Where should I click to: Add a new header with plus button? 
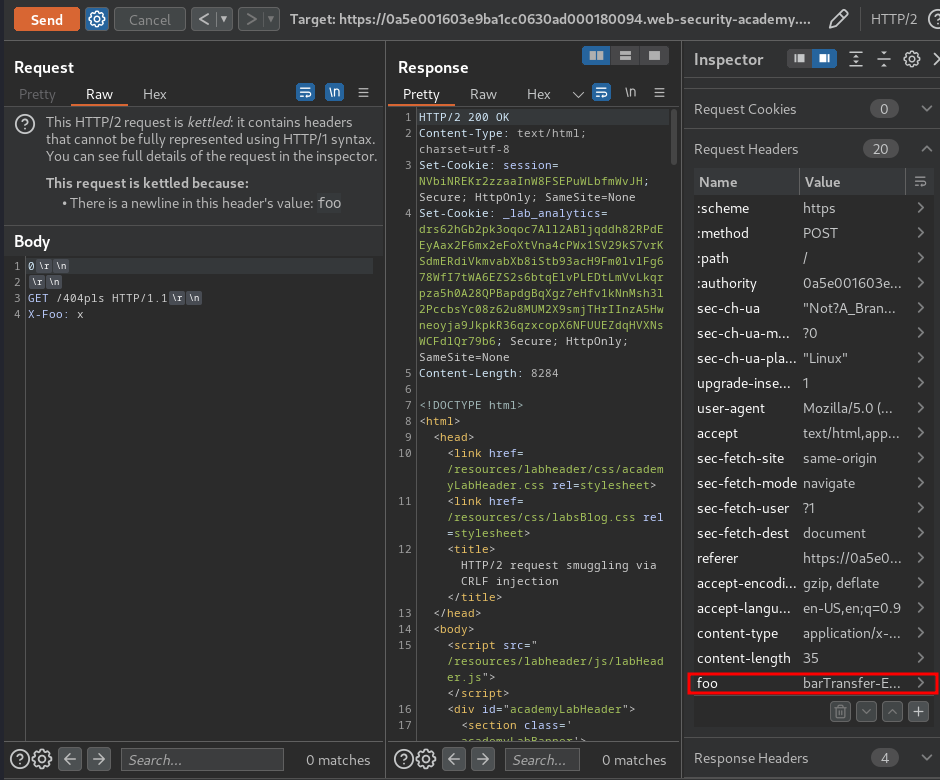coord(918,712)
